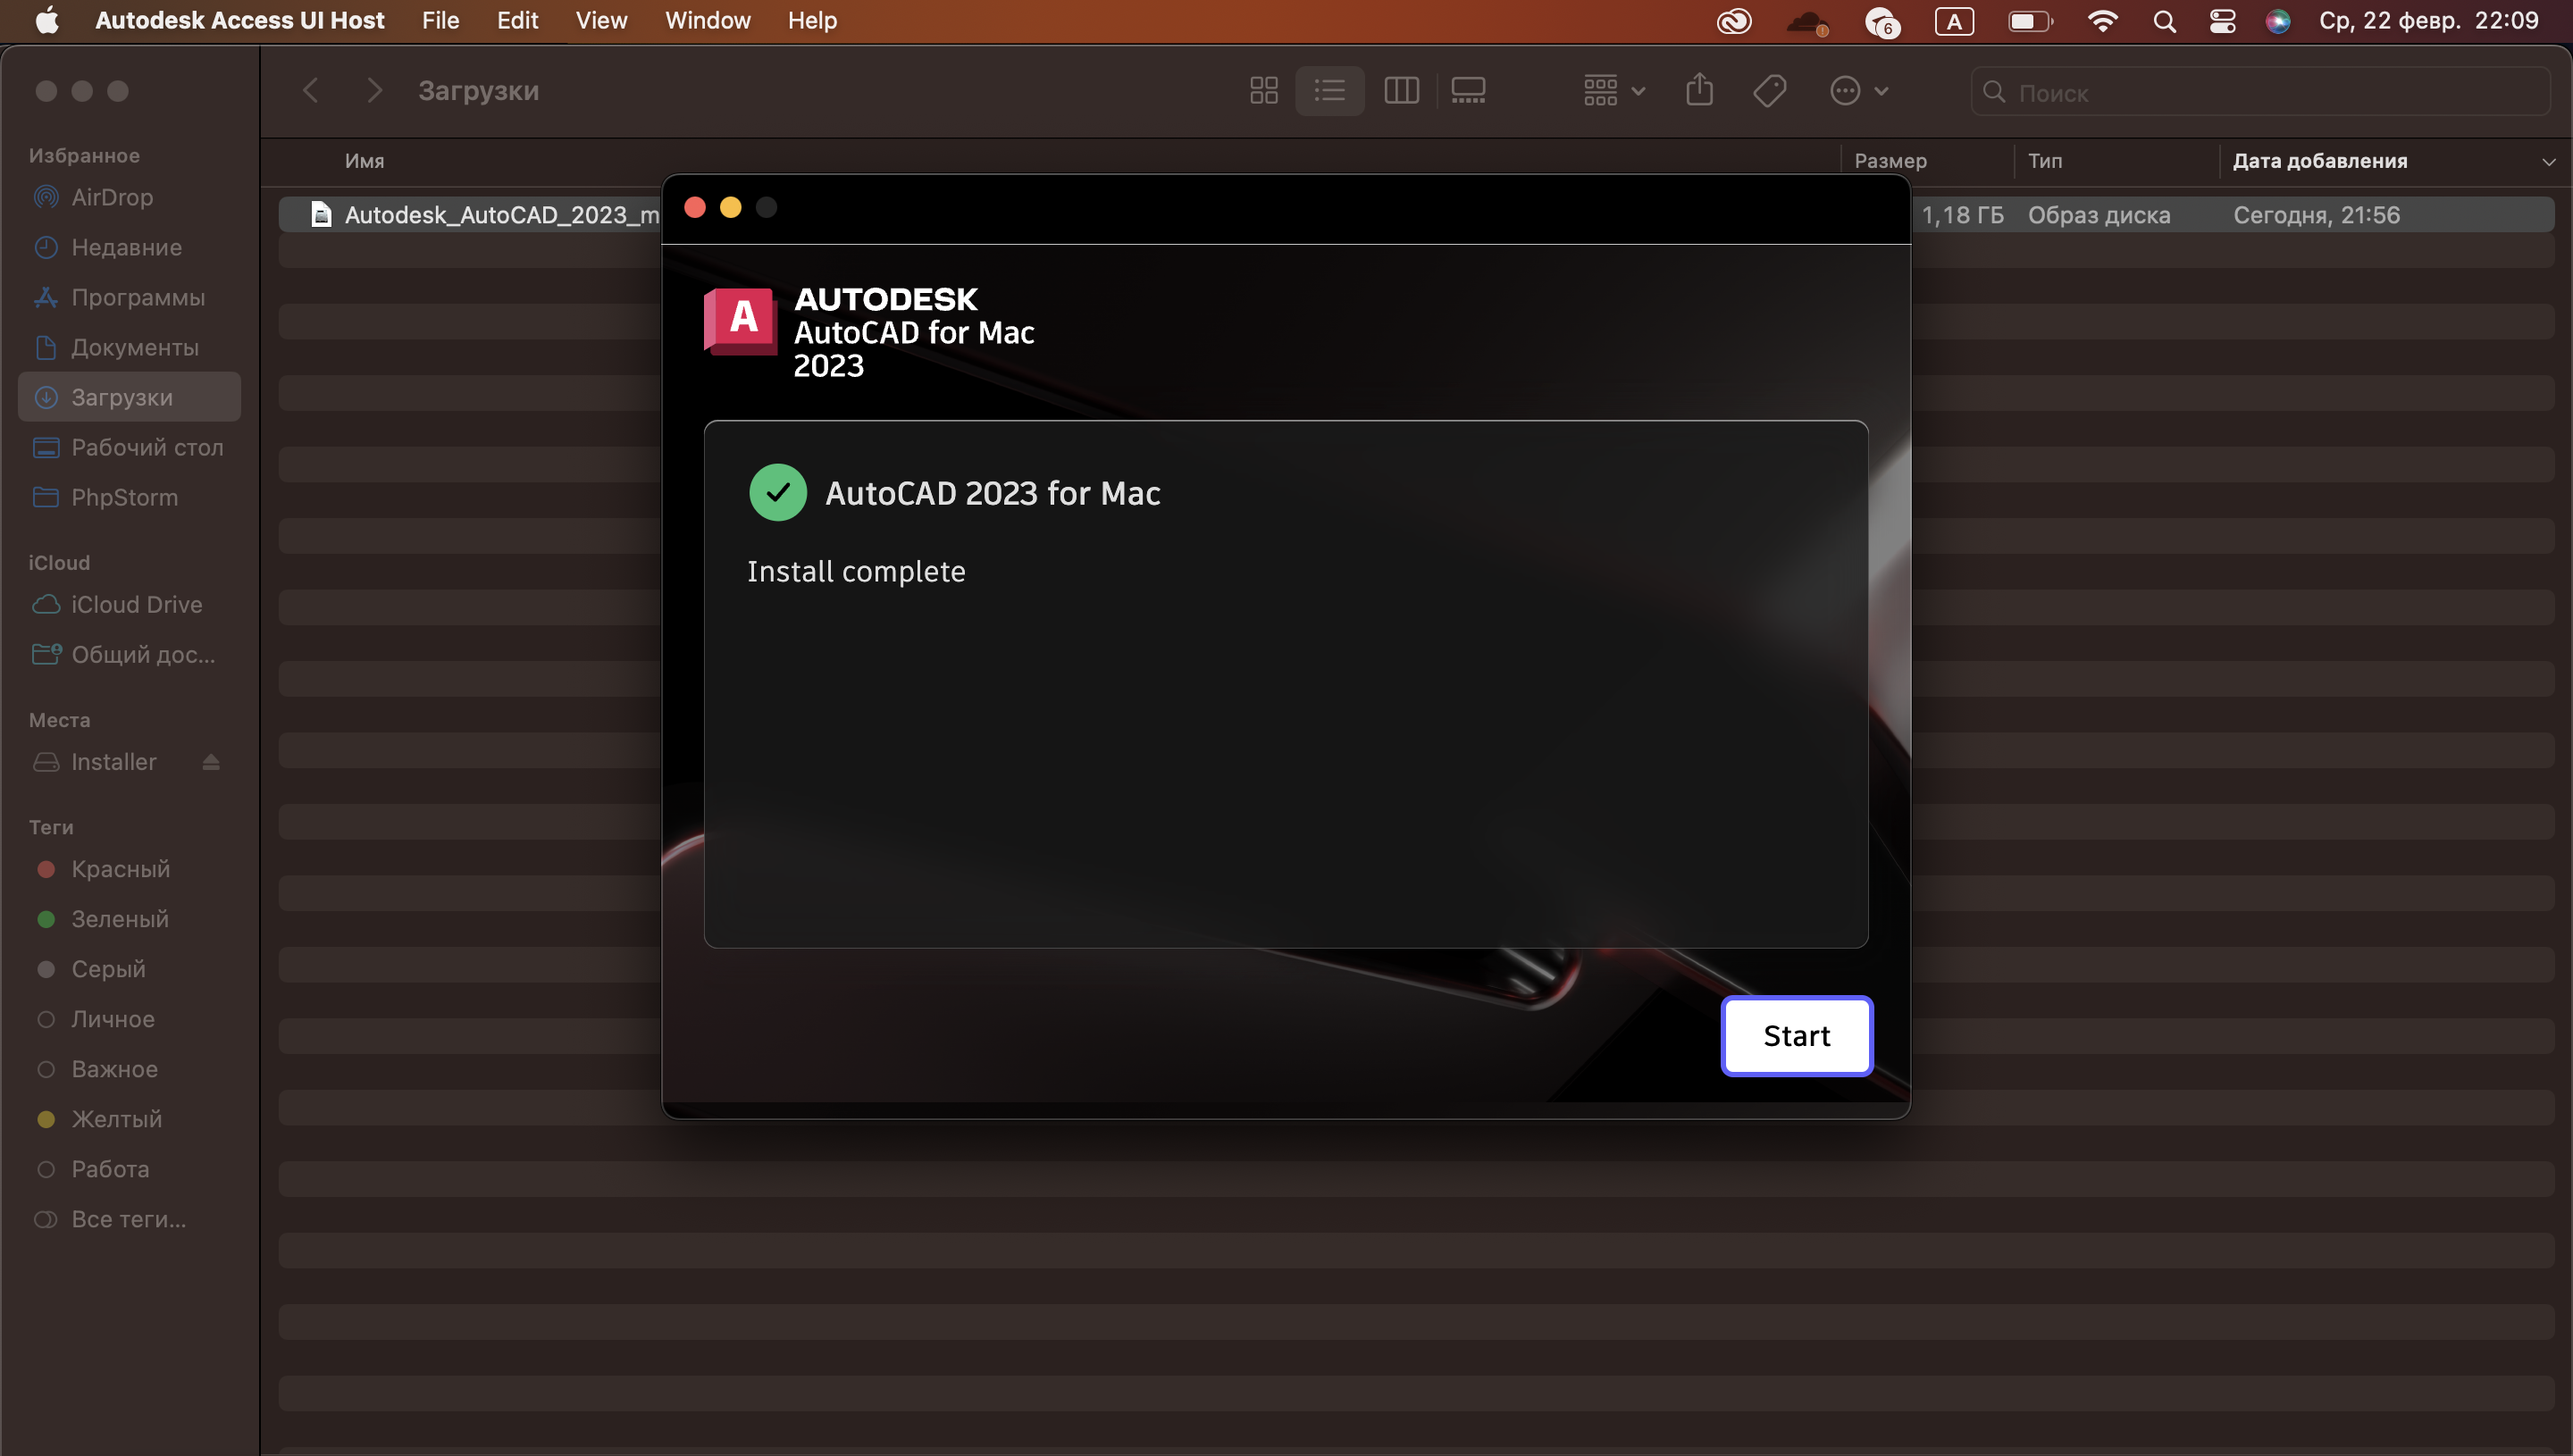Open the more actions ellipsis dropdown
The height and width of the screenshot is (1456, 2573).
[x=1858, y=91]
